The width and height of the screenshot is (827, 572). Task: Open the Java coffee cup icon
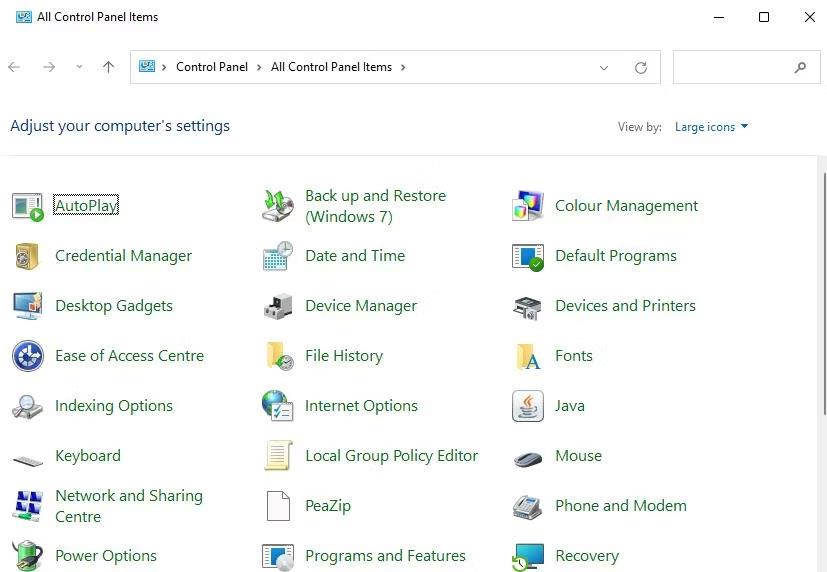pyautogui.click(x=528, y=406)
